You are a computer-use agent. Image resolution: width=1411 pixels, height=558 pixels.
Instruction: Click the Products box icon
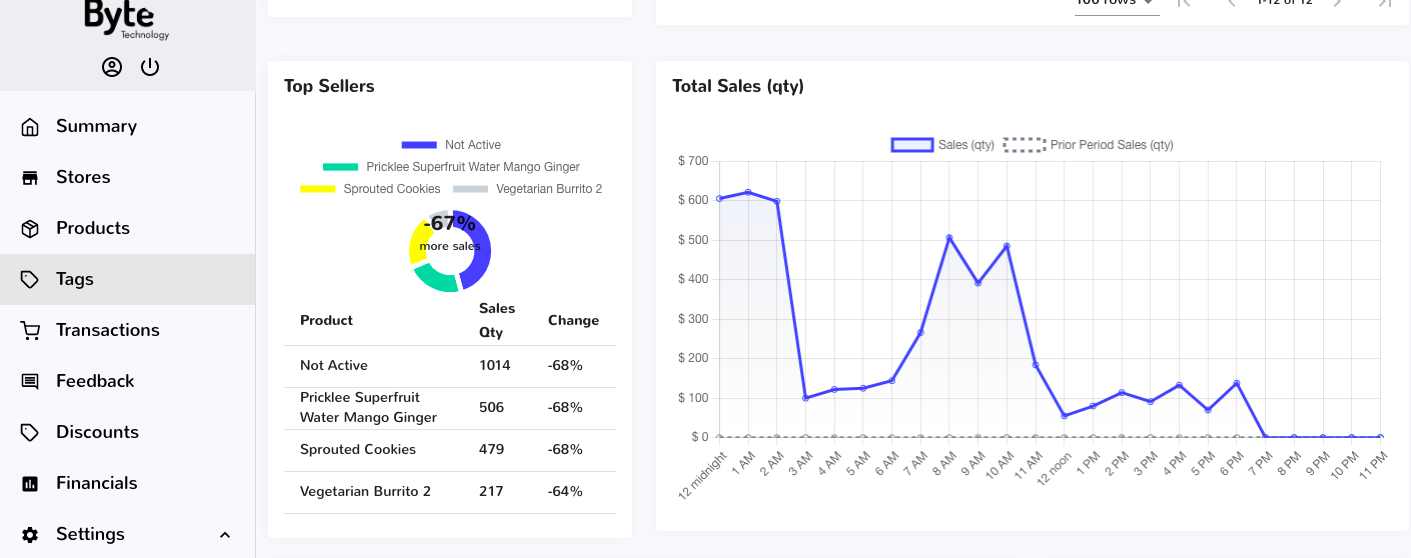(x=30, y=228)
